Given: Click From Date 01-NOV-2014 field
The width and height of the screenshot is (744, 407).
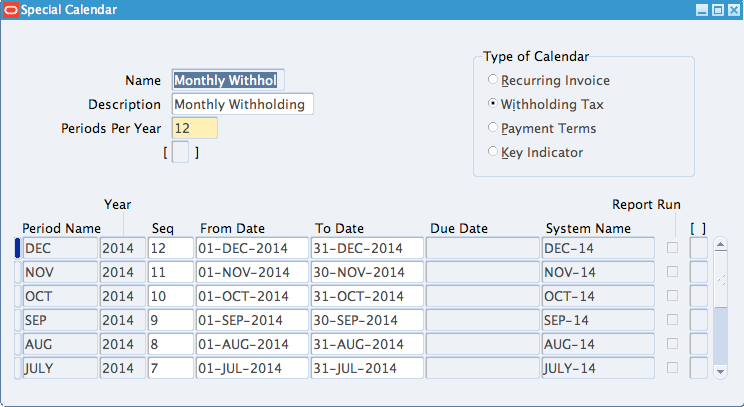Looking at the screenshot, I should (252, 272).
